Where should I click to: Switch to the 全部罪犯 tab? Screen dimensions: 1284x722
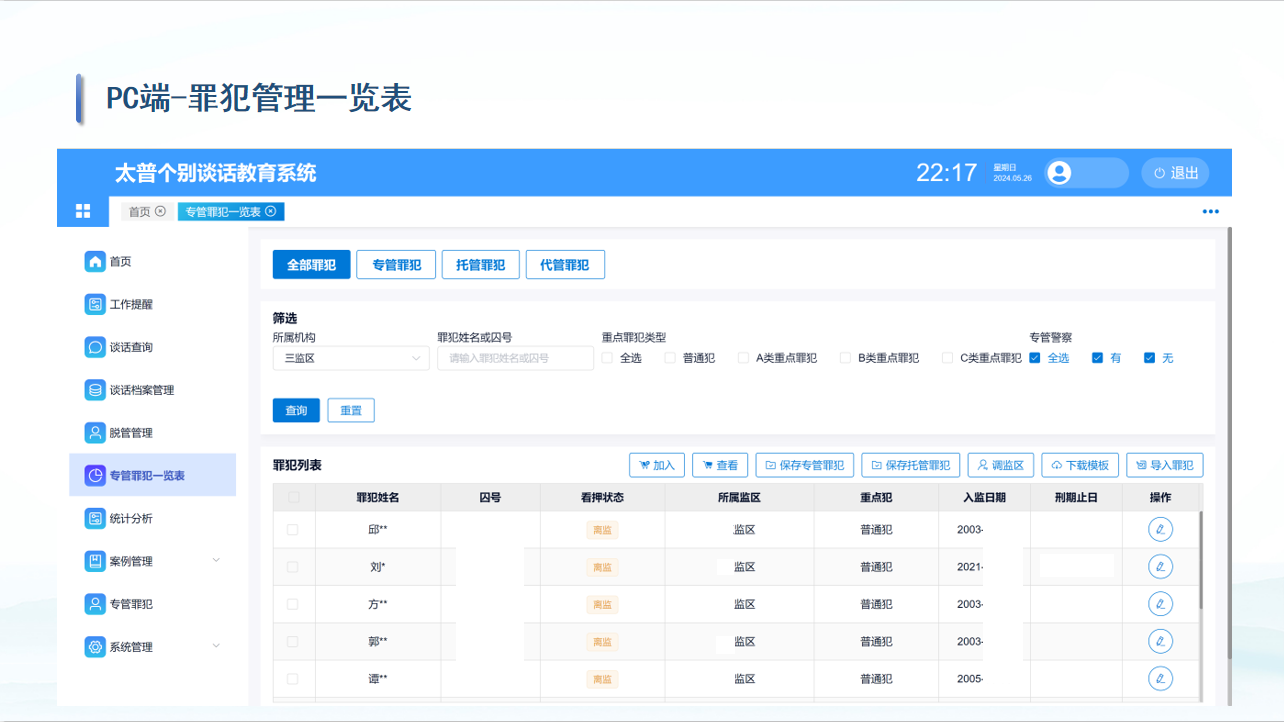coord(311,265)
